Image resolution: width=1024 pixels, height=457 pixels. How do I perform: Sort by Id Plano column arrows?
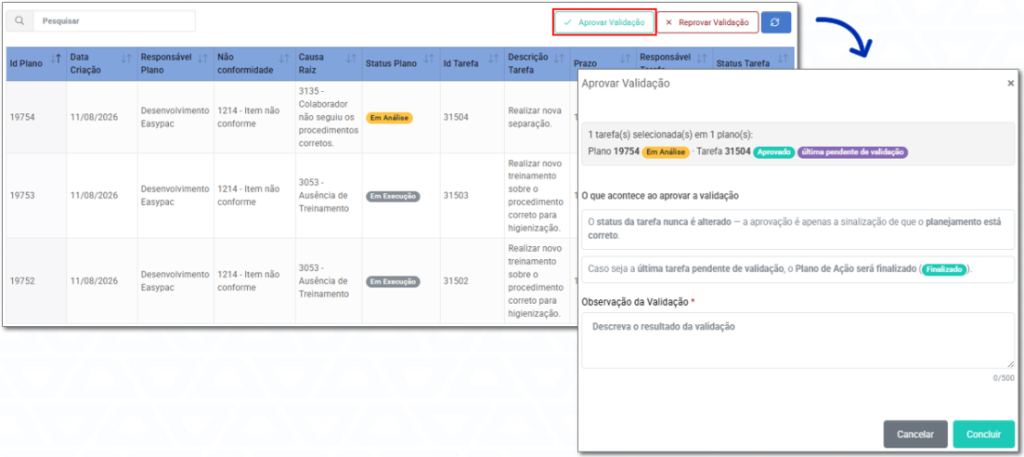pos(56,59)
